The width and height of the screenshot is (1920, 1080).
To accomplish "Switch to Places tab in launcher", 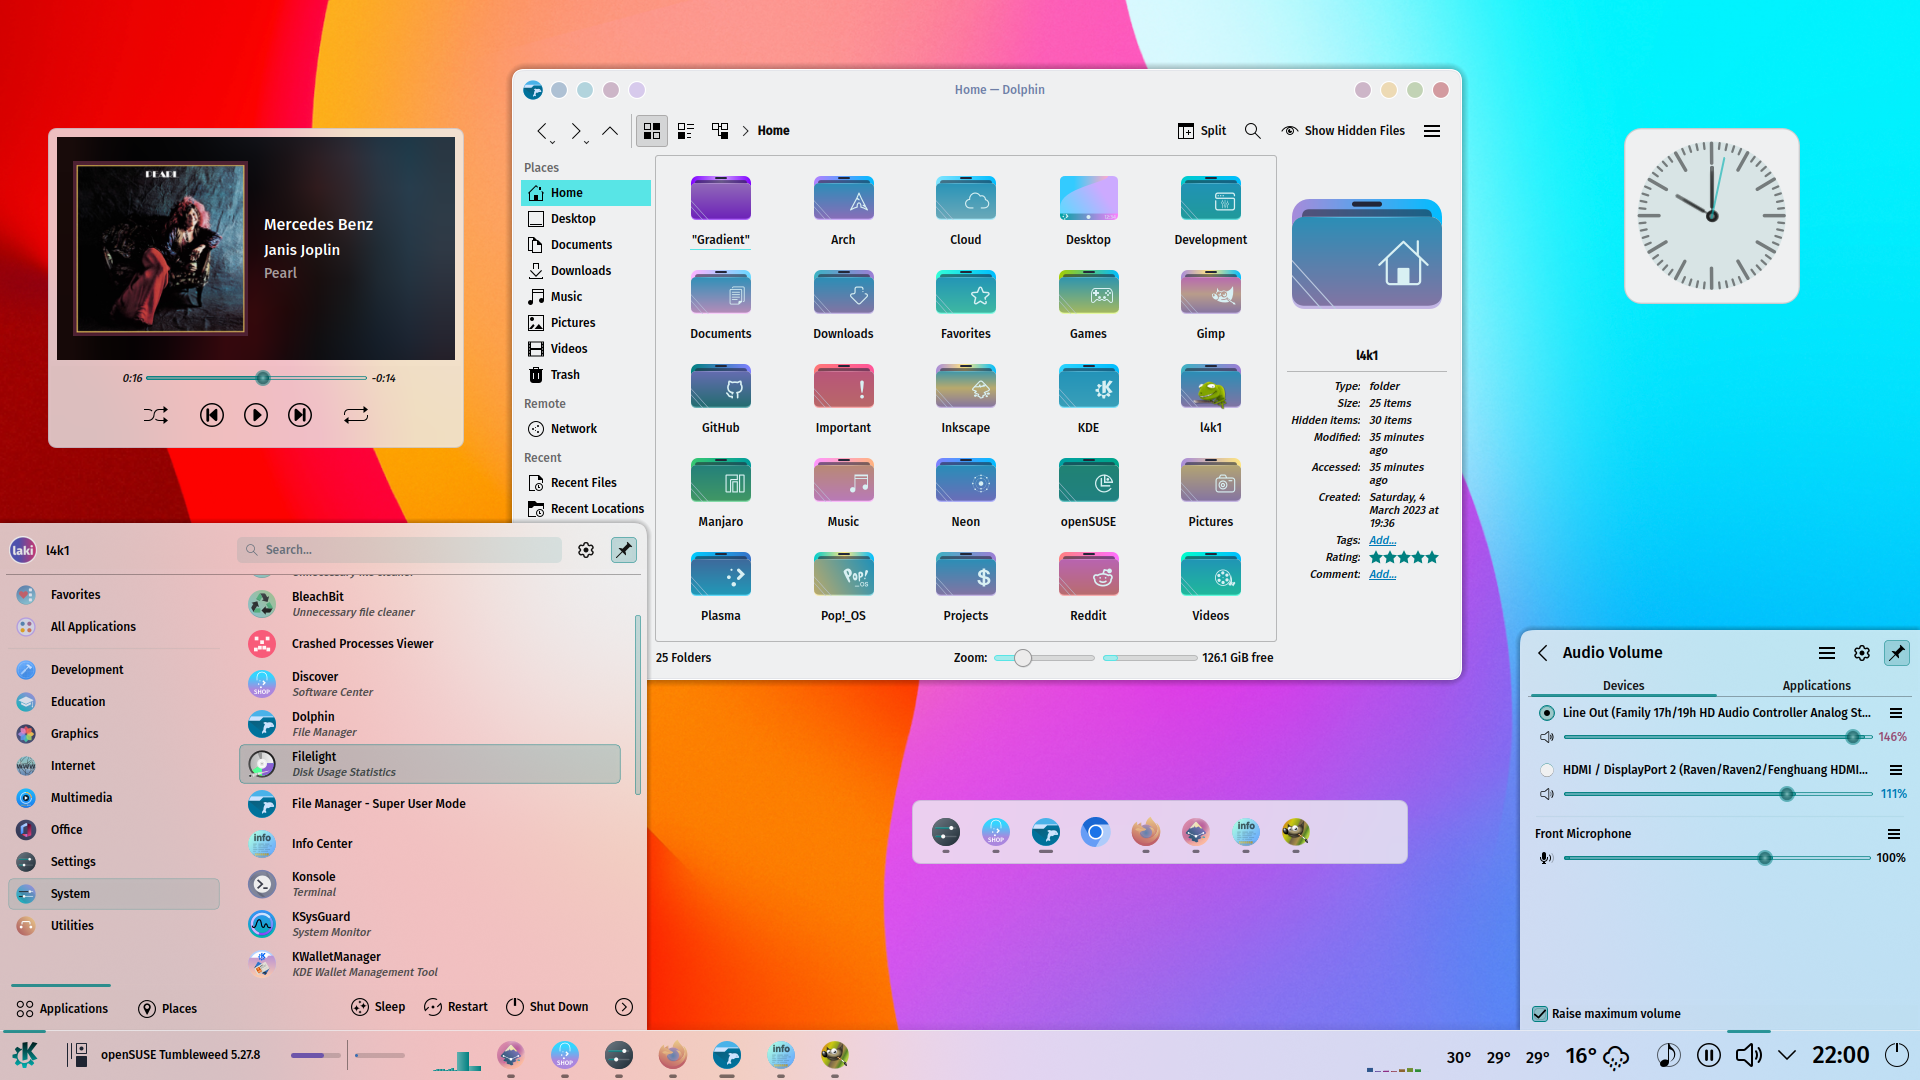I will 167,1008.
